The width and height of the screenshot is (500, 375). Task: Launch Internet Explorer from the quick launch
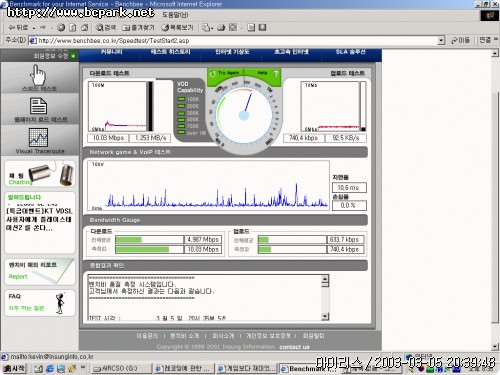pyautogui.click(x=50, y=369)
